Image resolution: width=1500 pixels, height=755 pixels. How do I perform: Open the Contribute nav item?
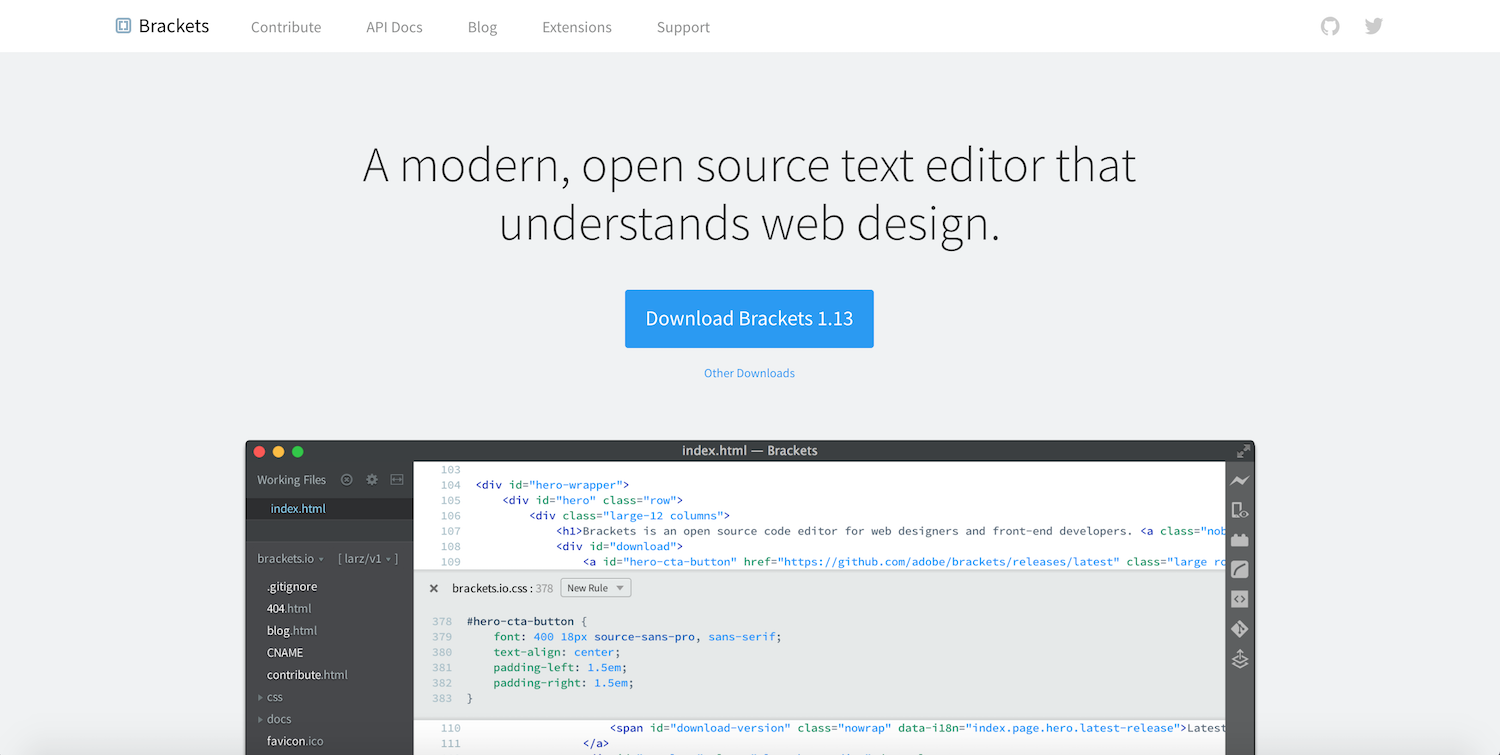click(286, 27)
